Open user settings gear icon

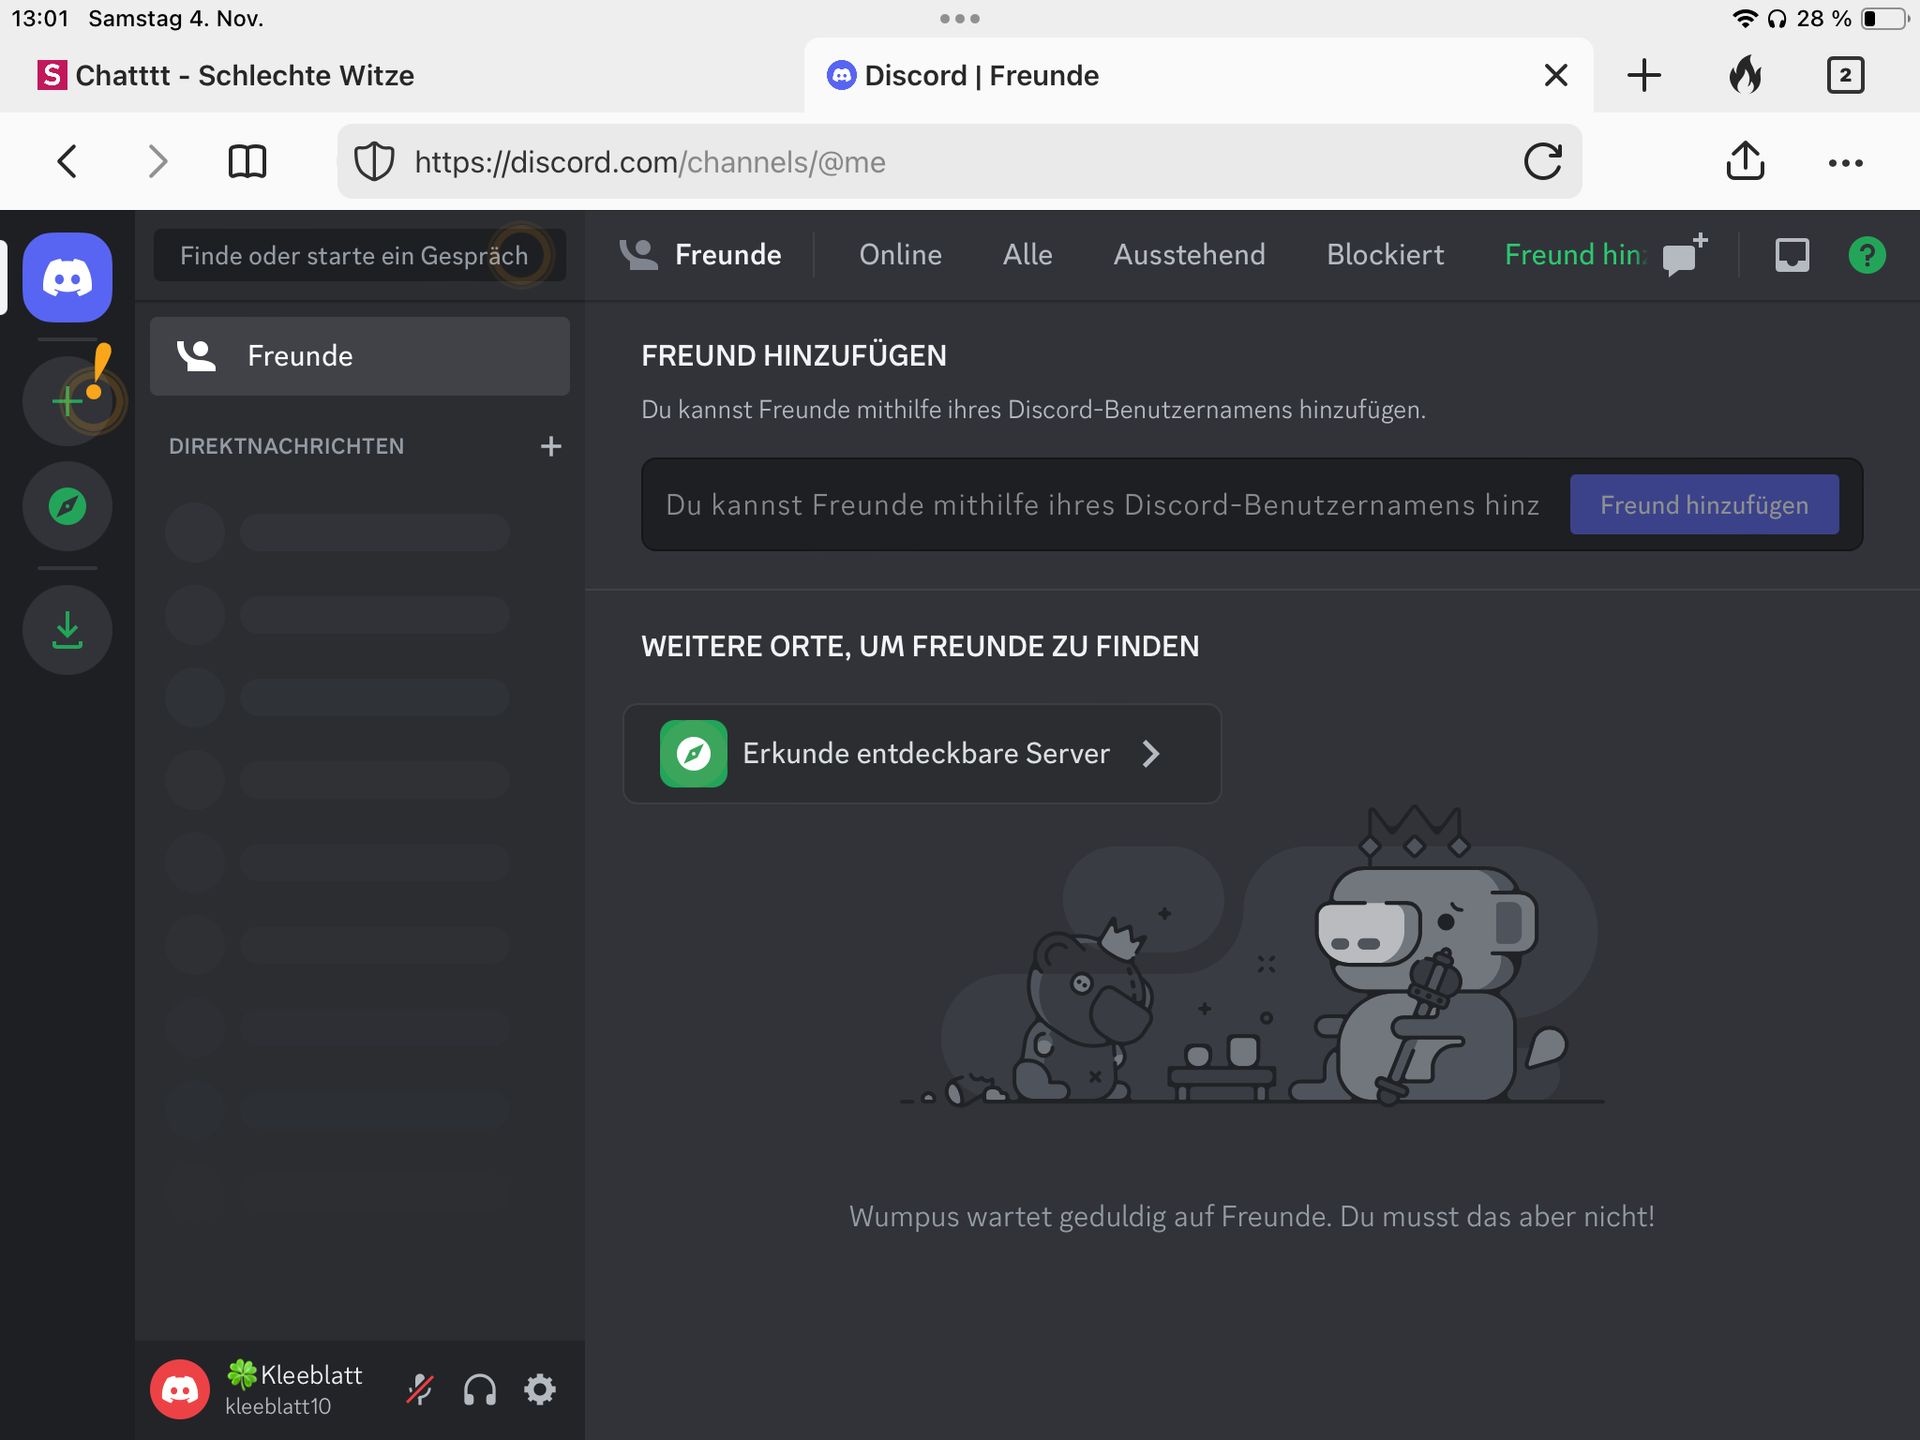point(540,1389)
